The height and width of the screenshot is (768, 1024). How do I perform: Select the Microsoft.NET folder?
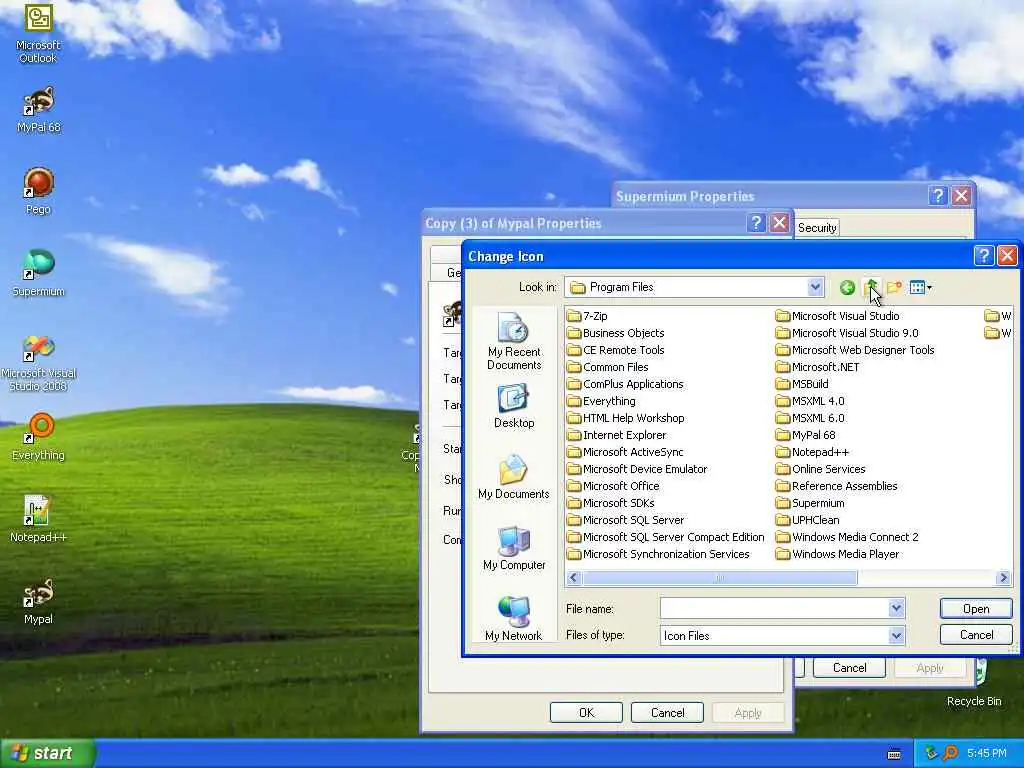(x=818, y=367)
